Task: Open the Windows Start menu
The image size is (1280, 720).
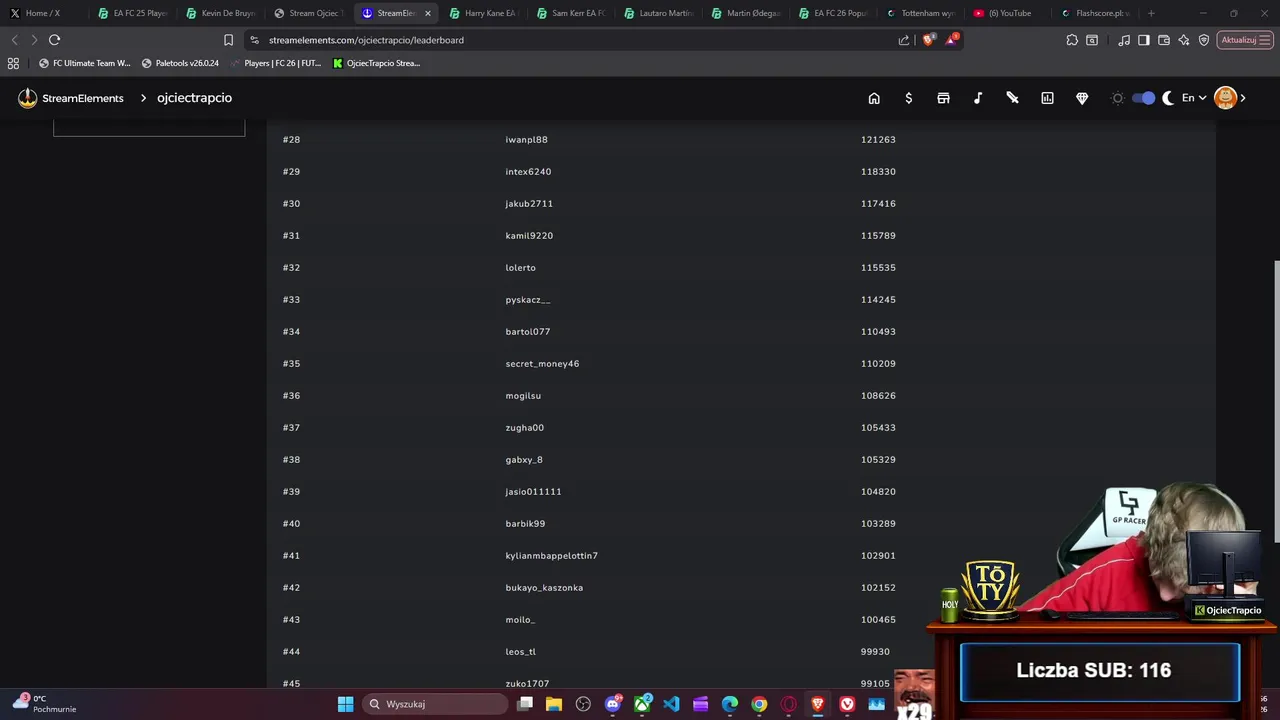Action: pyautogui.click(x=345, y=704)
